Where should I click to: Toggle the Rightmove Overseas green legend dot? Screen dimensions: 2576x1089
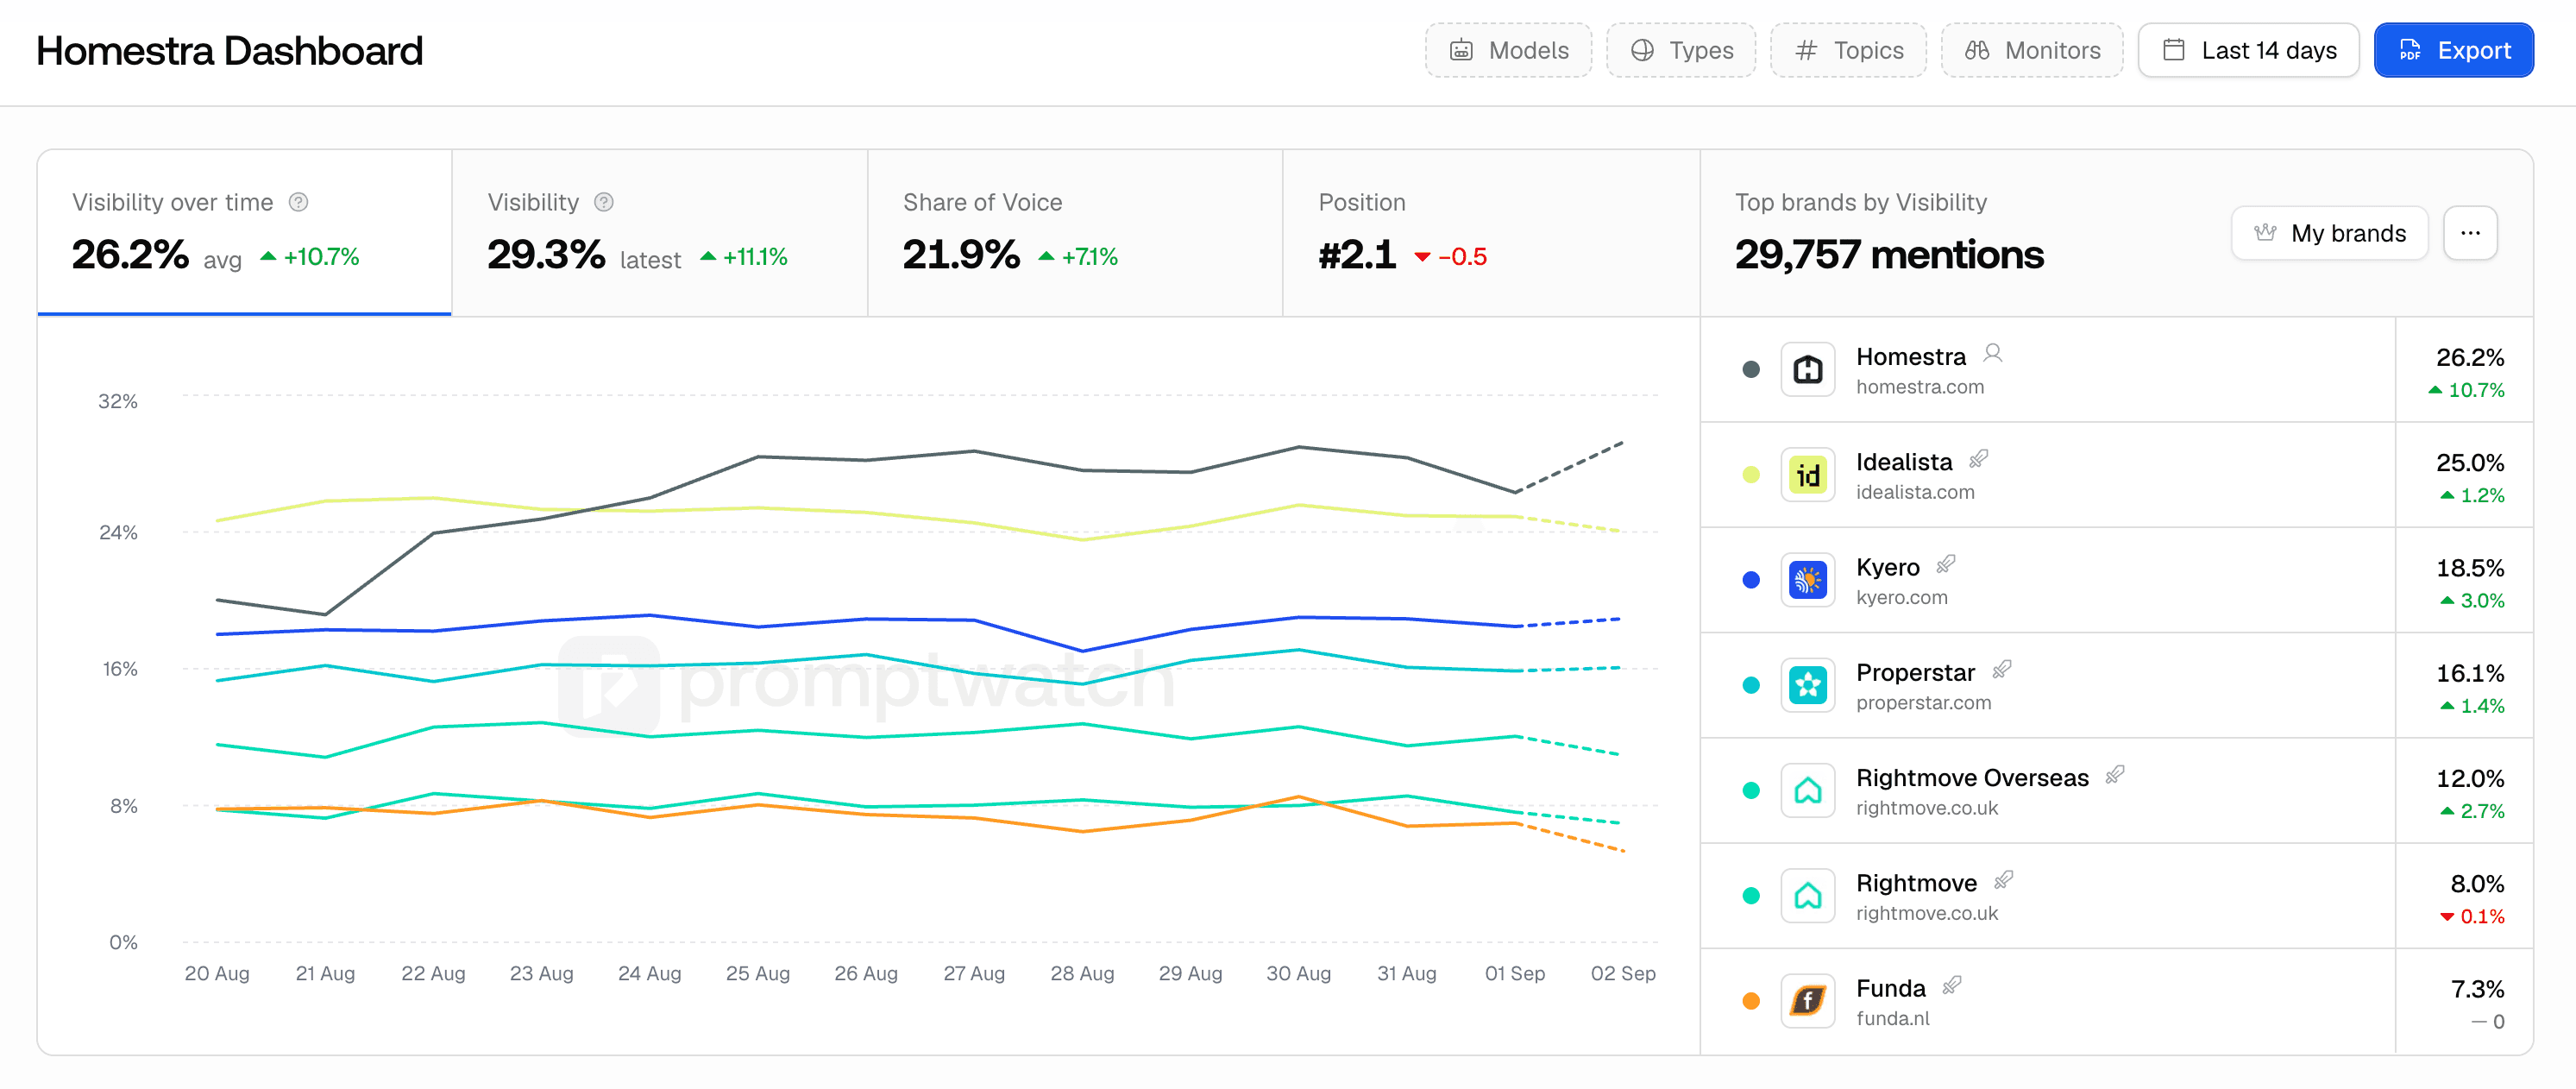(1750, 791)
